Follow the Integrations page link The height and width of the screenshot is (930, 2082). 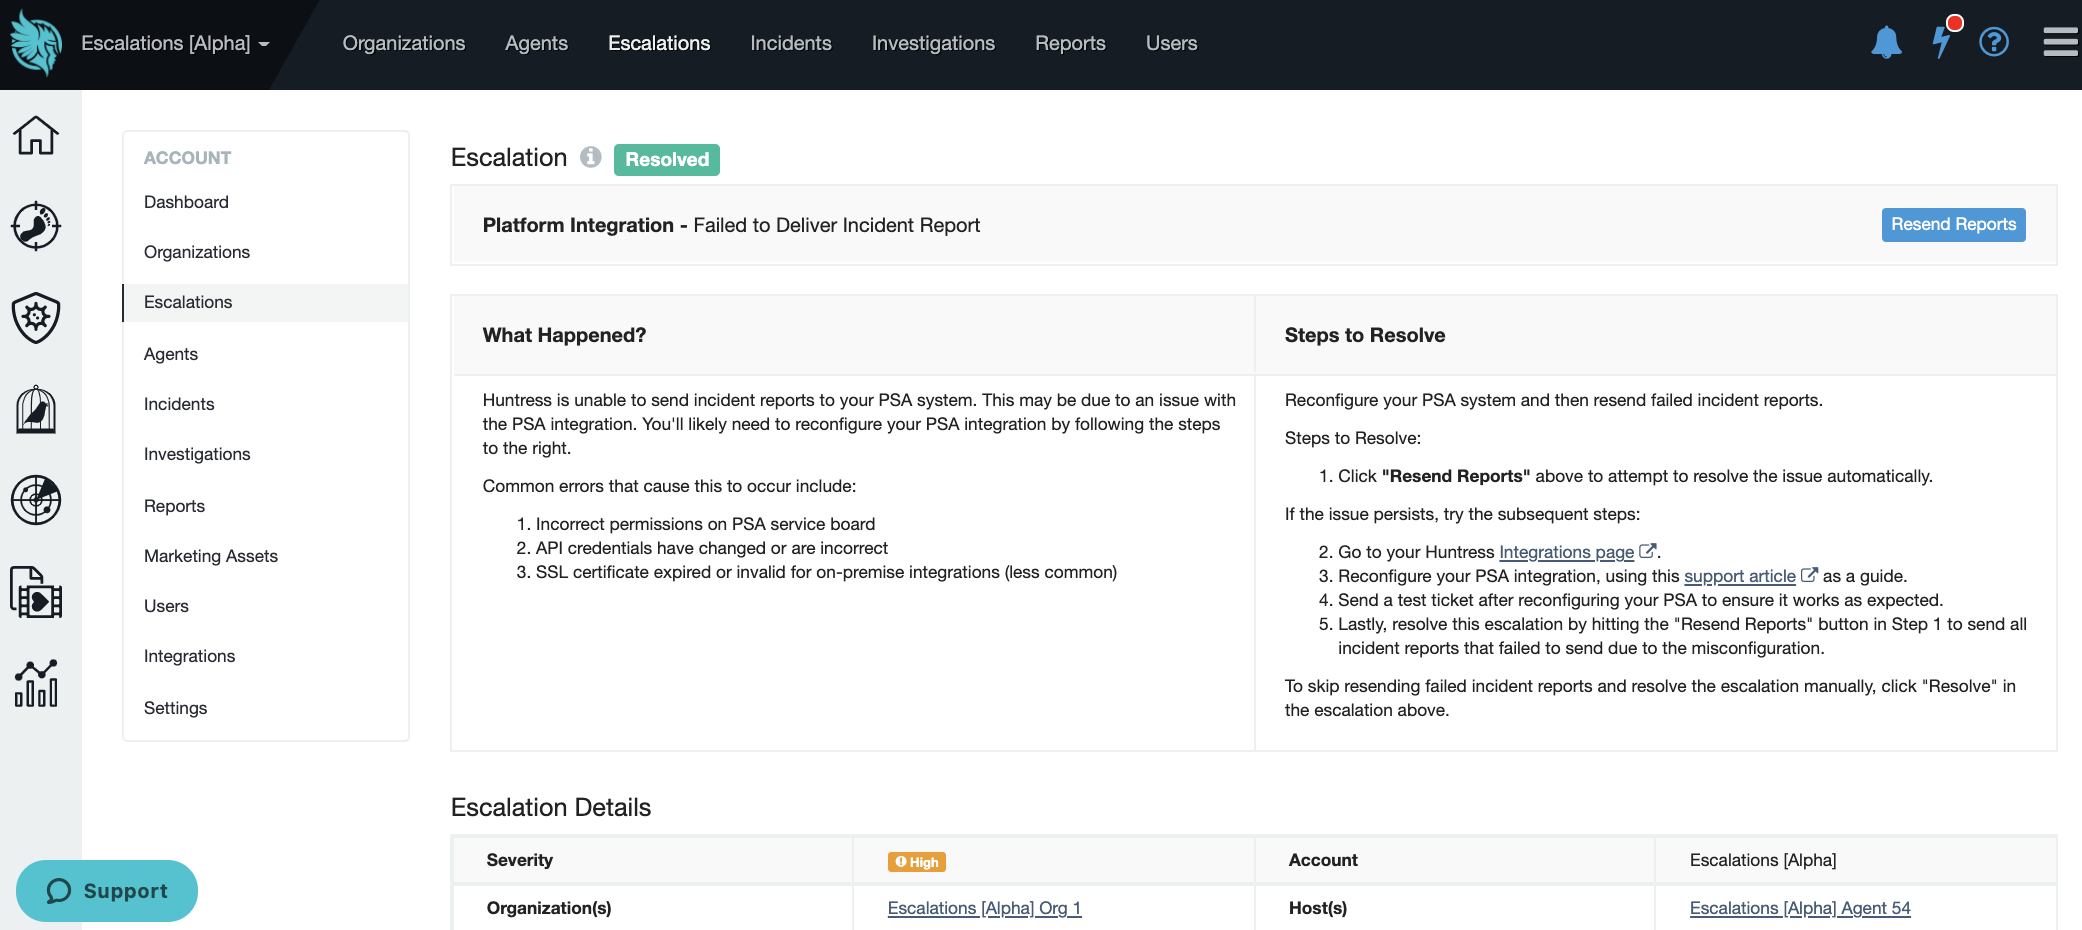(x=1566, y=552)
